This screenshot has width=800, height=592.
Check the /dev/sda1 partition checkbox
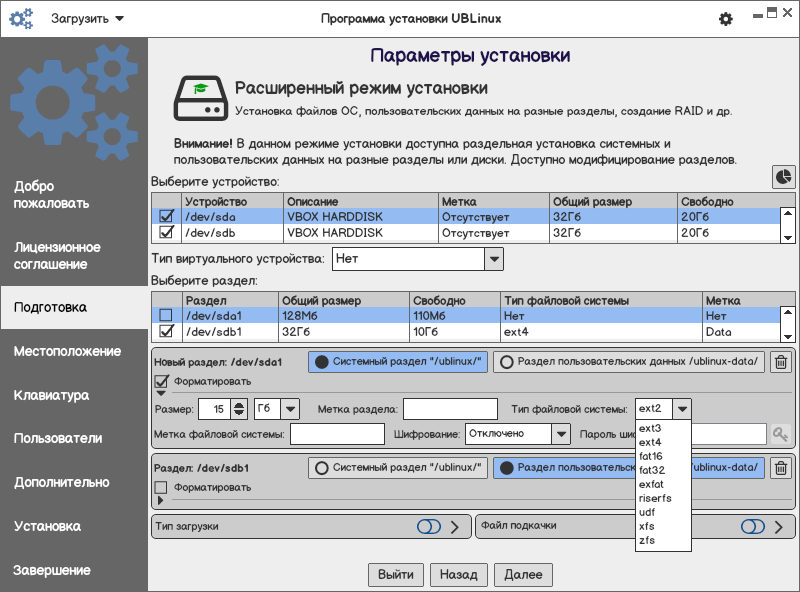[167, 315]
